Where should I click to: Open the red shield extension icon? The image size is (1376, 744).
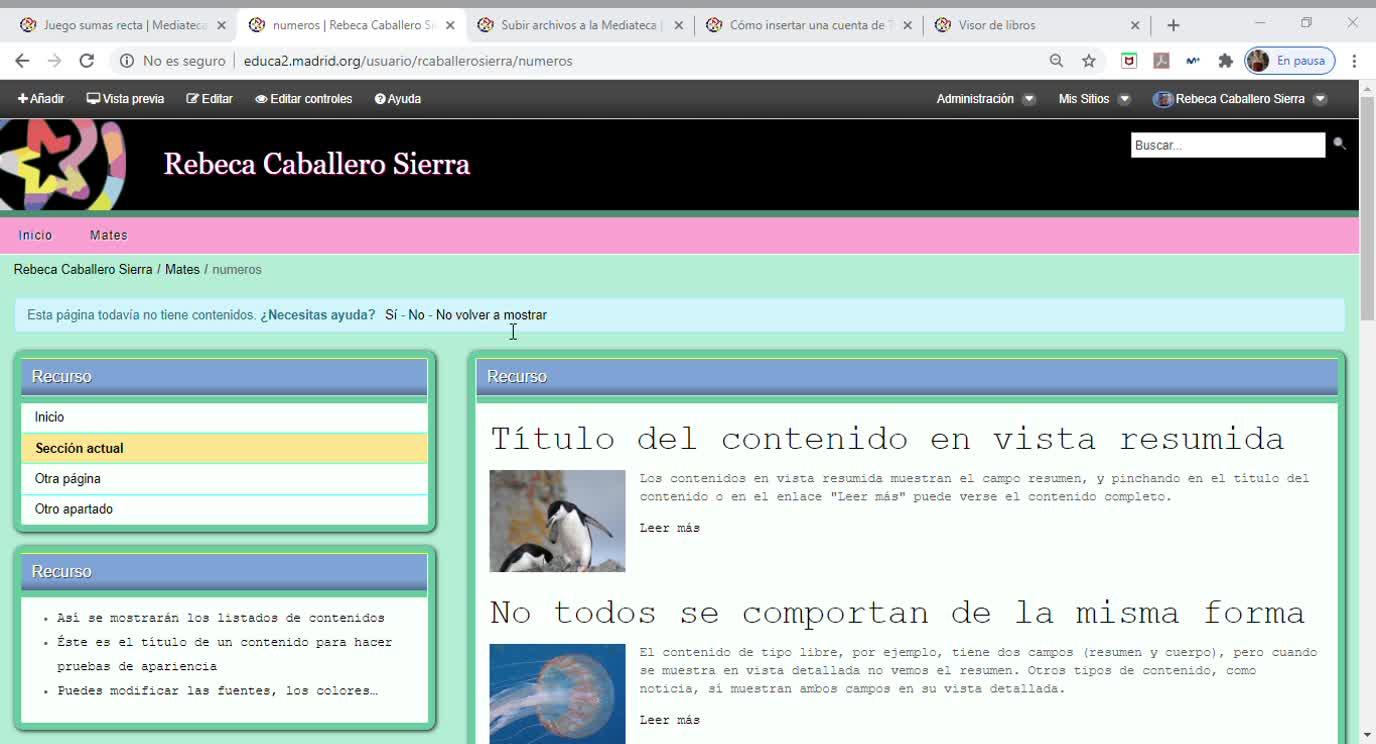[x=1129, y=61]
